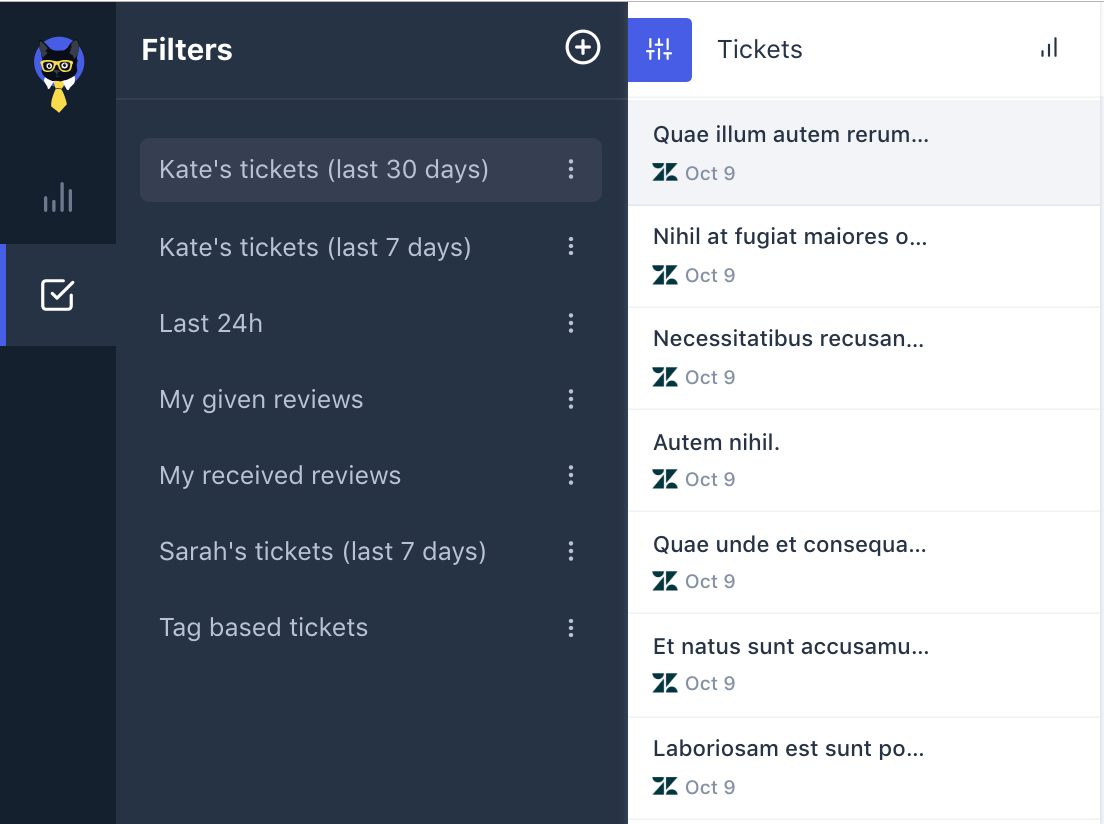Select My received reviews filter
The image size is (1104, 824).
click(x=280, y=475)
